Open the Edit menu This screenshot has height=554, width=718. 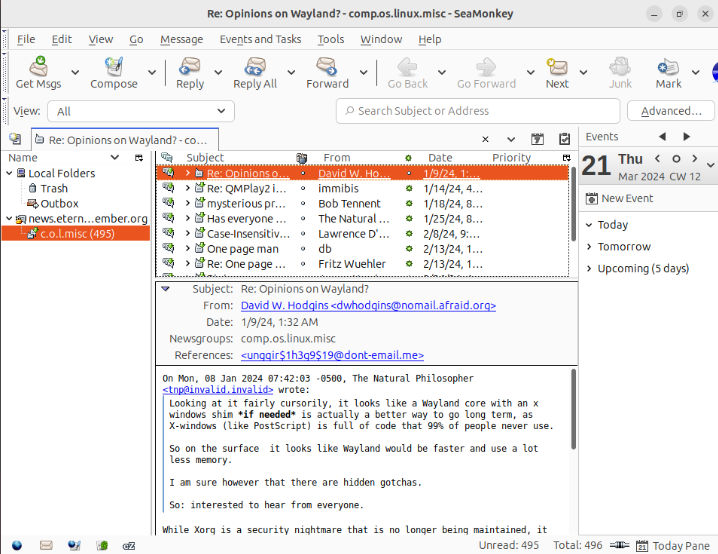click(61, 39)
